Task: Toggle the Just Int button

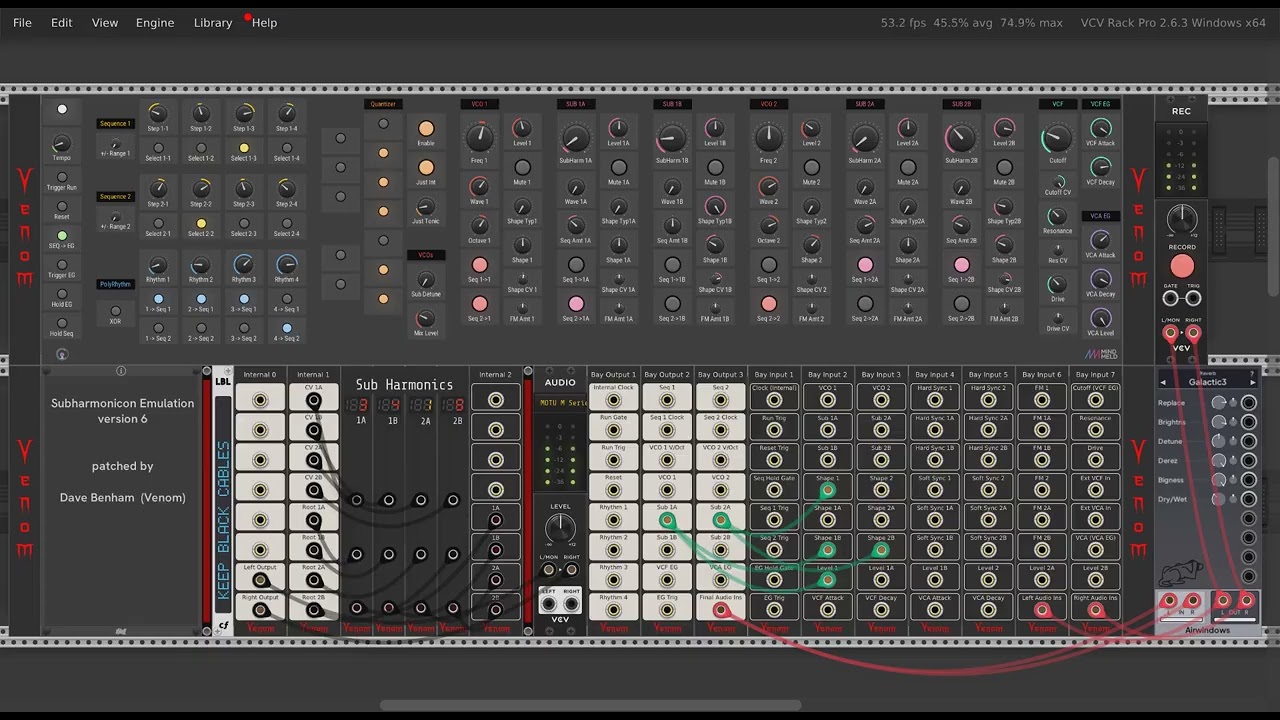Action: pos(426,167)
